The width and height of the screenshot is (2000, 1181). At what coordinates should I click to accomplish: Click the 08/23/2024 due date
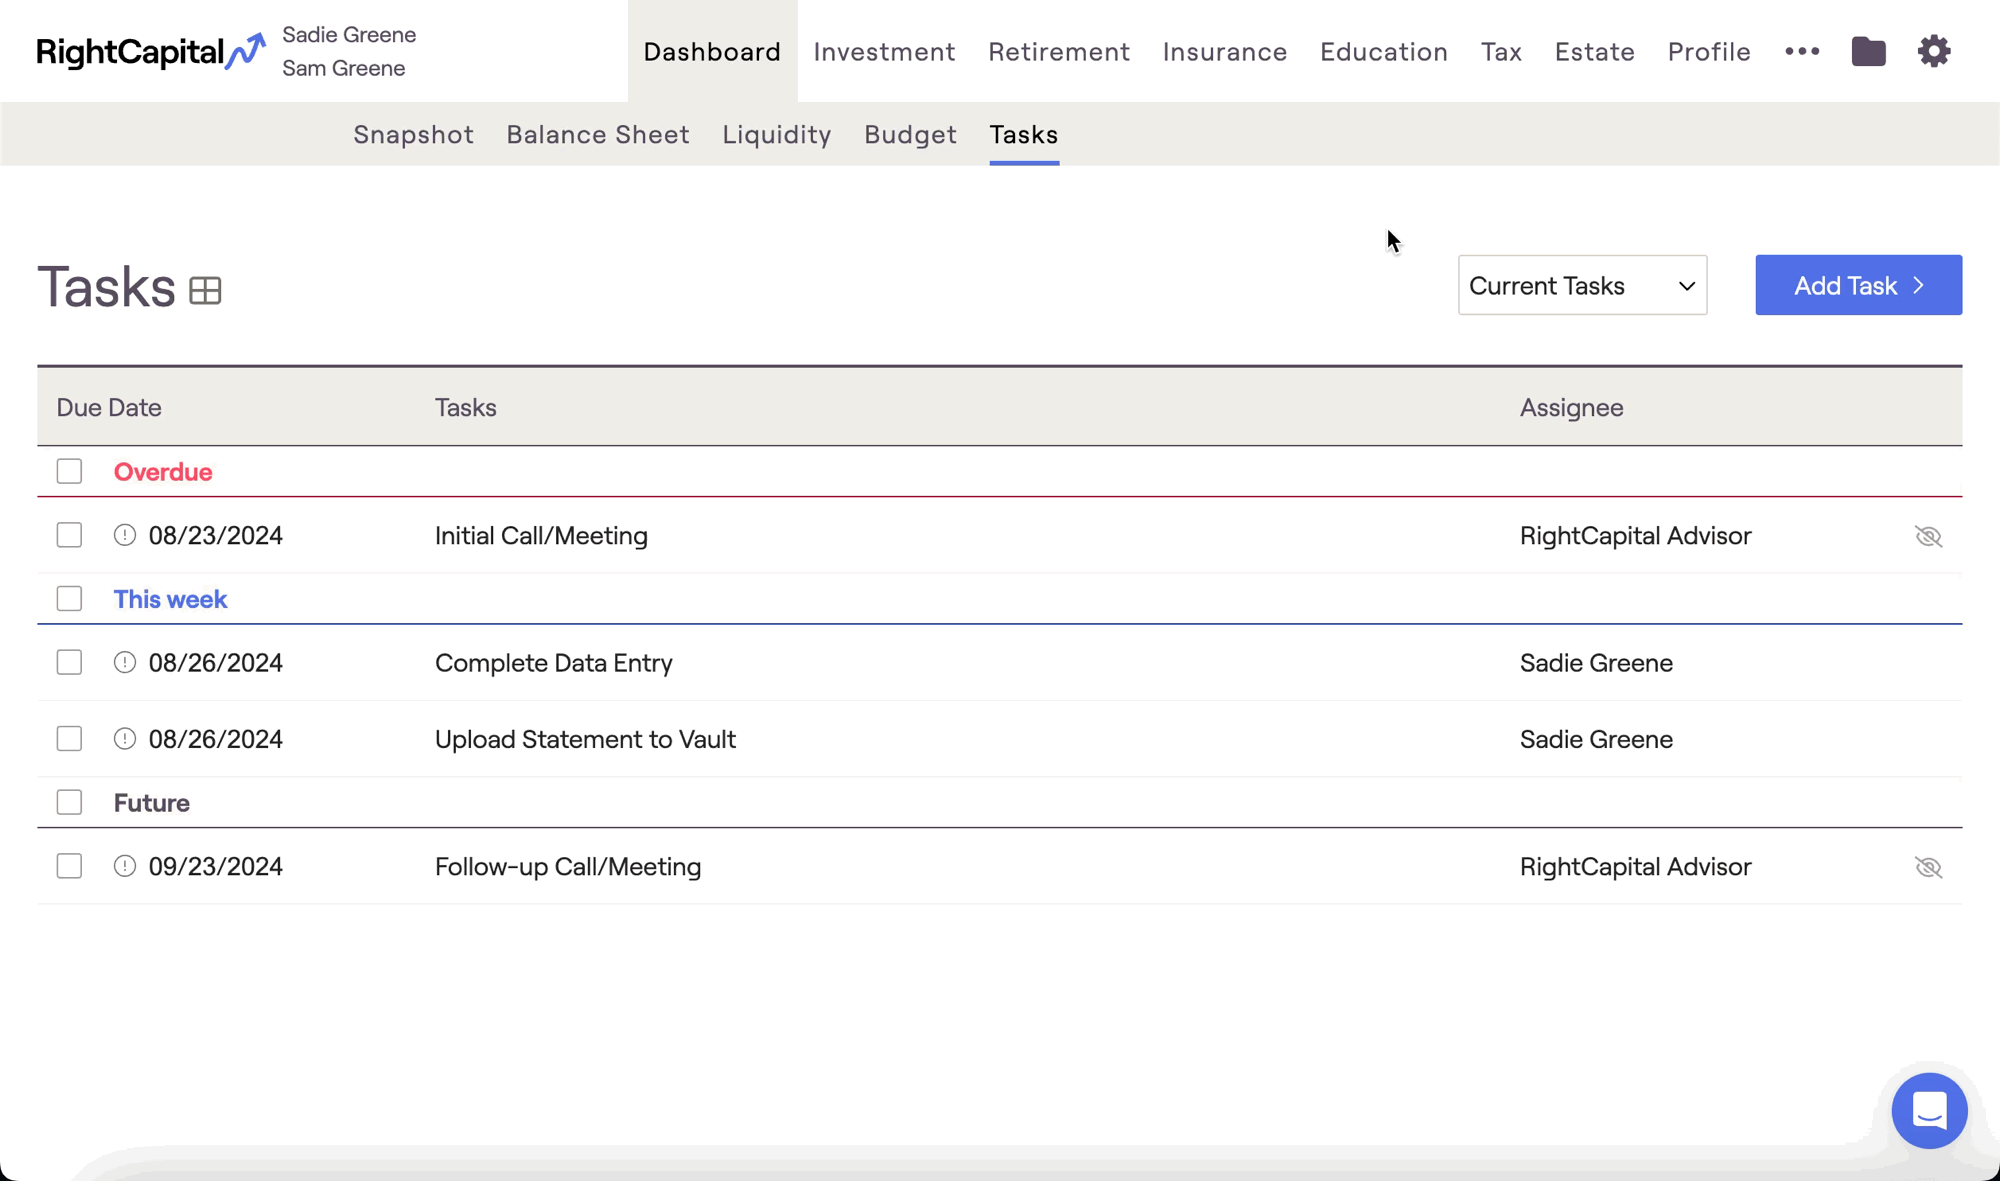point(216,535)
